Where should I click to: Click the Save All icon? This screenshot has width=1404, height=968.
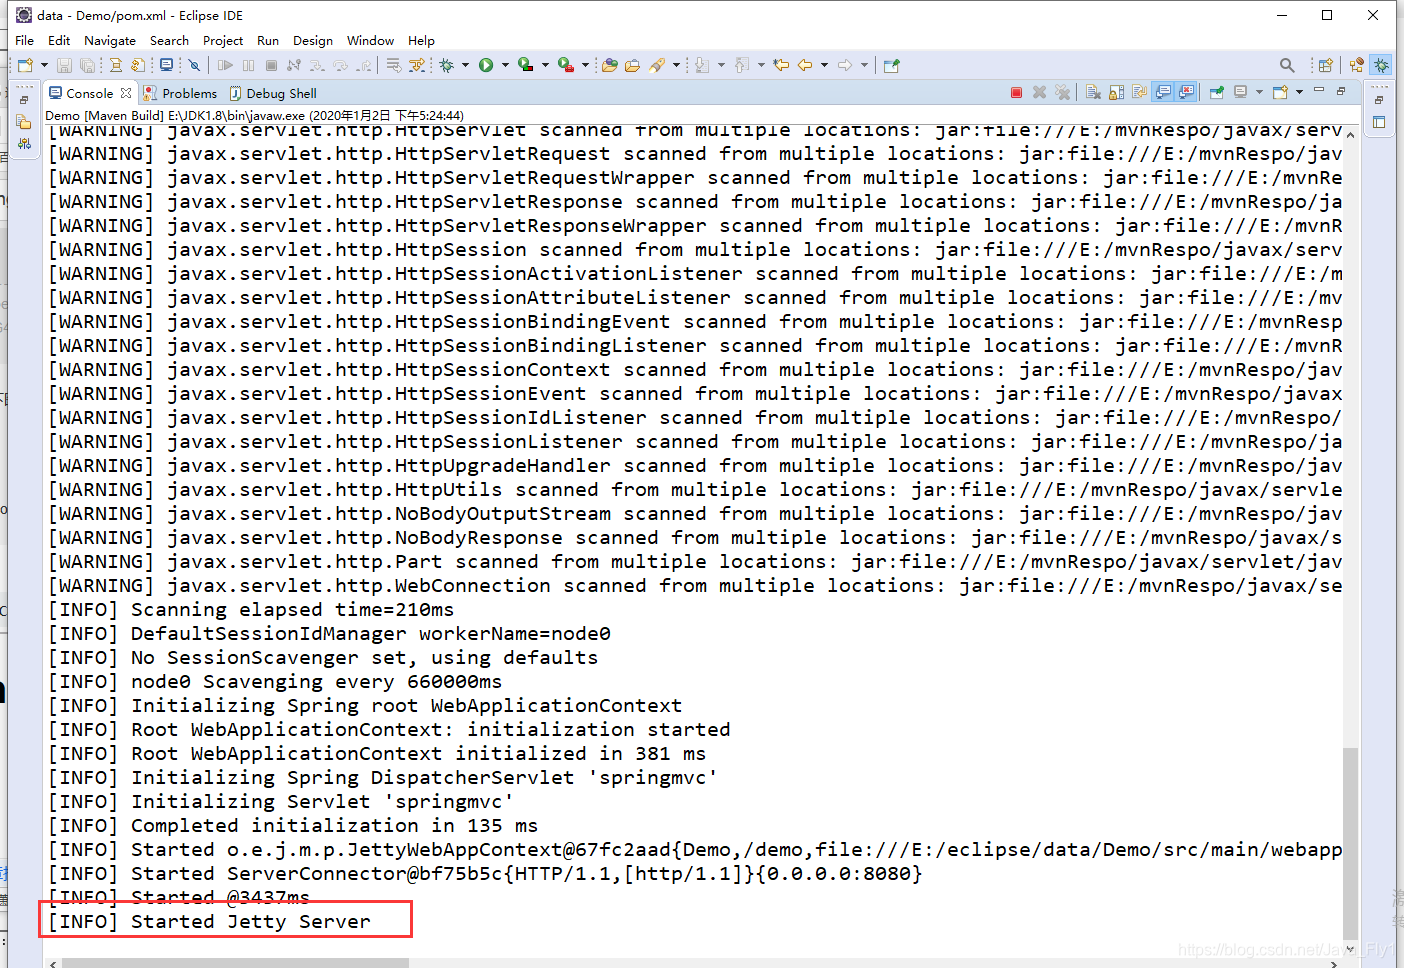coord(87,65)
